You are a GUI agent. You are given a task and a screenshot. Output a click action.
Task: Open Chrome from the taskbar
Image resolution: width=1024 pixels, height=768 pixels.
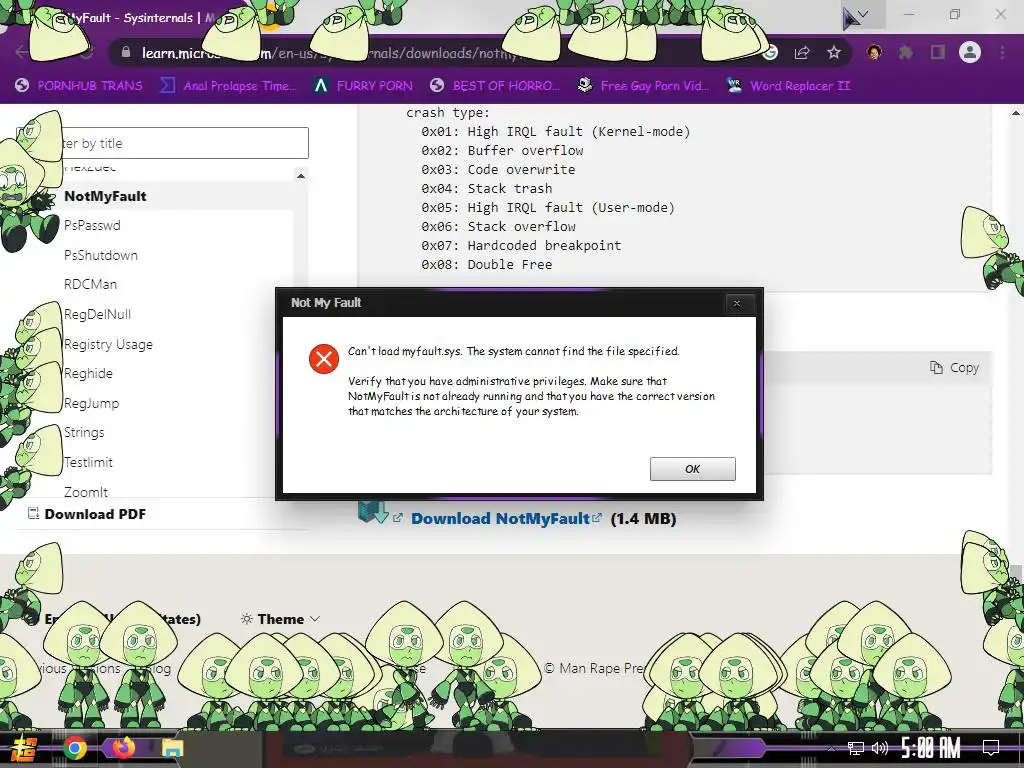click(75, 748)
